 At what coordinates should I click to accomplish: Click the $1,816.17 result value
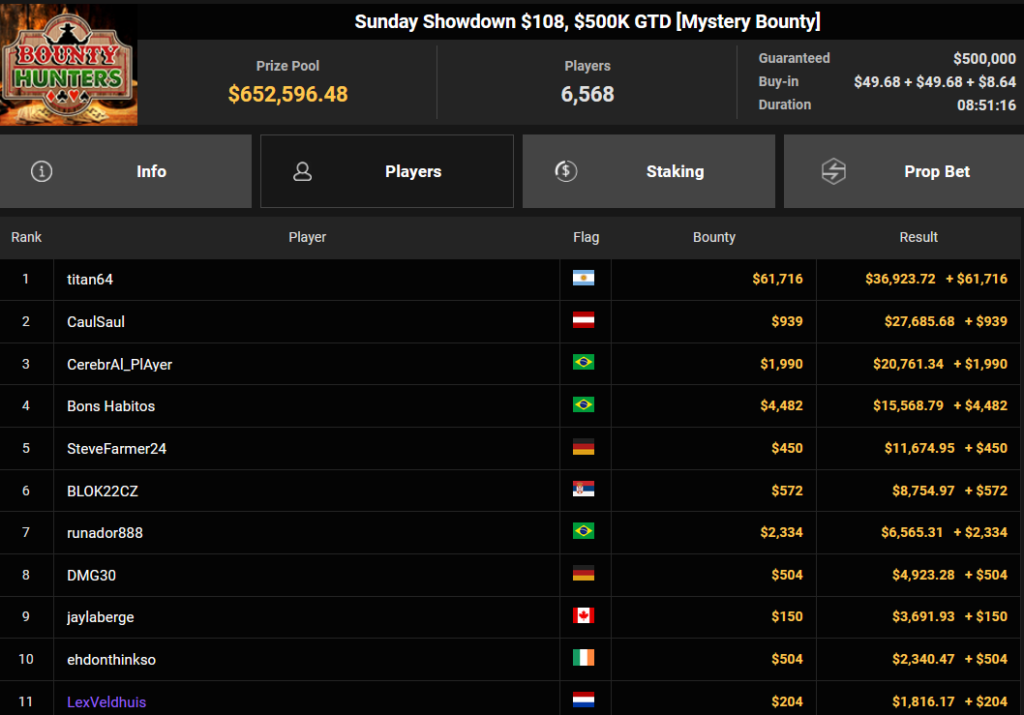pos(923,701)
